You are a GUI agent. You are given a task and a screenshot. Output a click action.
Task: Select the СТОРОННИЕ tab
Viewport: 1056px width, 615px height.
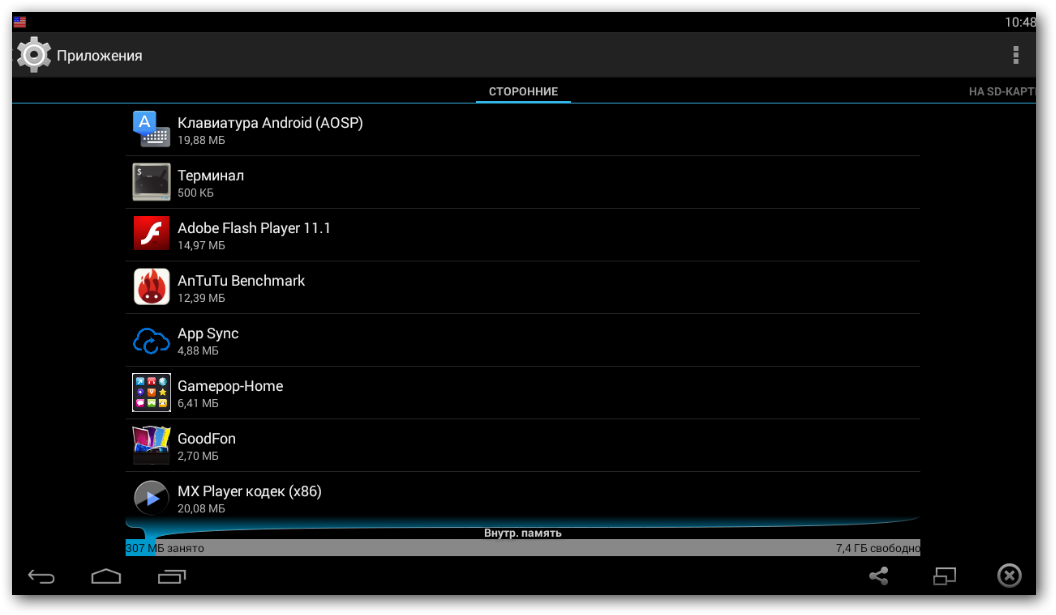(523, 92)
